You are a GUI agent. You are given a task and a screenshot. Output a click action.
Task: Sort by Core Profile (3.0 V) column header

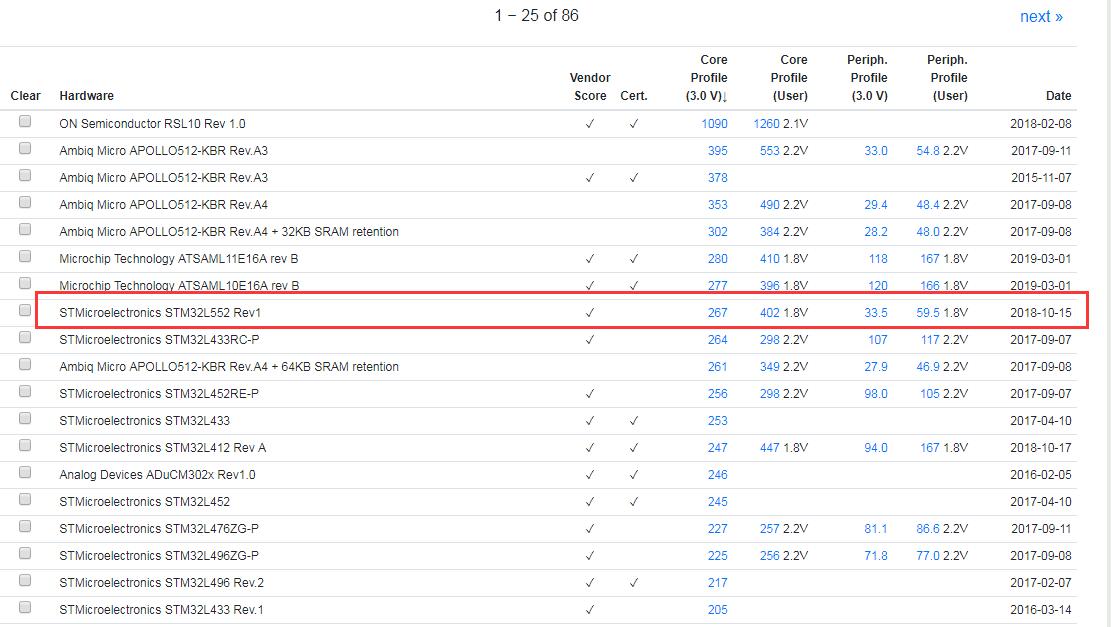[706, 78]
